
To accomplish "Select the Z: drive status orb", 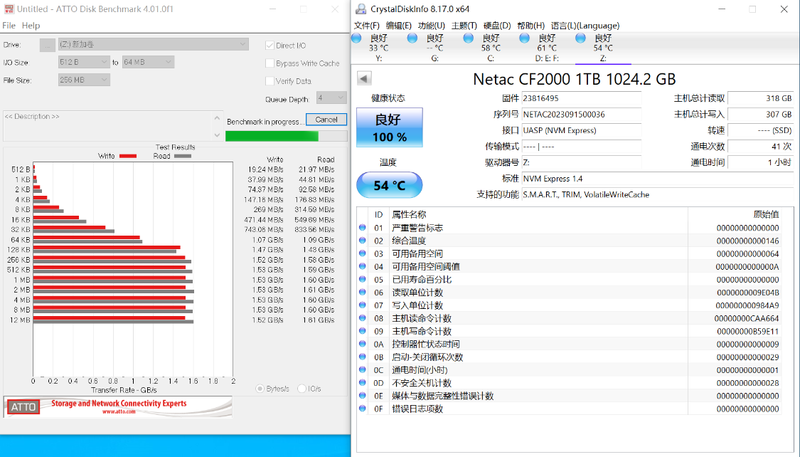I will [x=581, y=38].
